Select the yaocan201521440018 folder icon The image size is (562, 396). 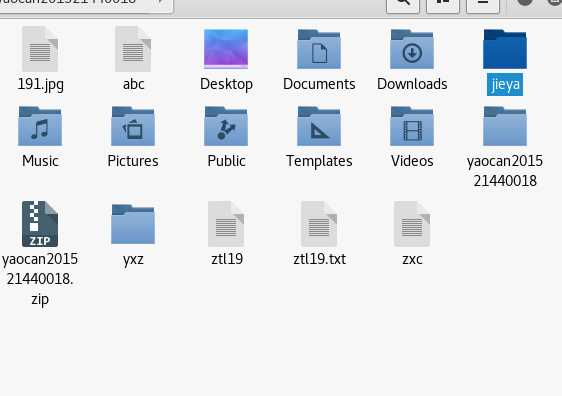505,126
